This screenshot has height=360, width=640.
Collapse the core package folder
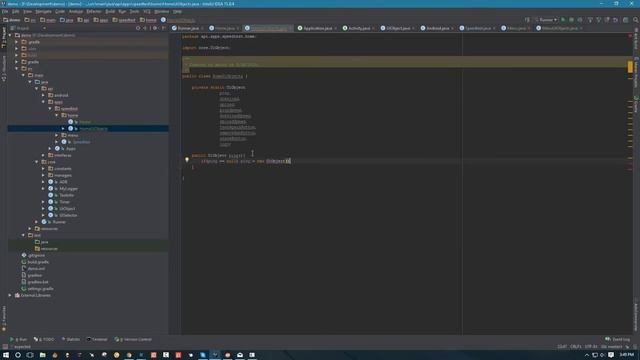coord(37,162)
